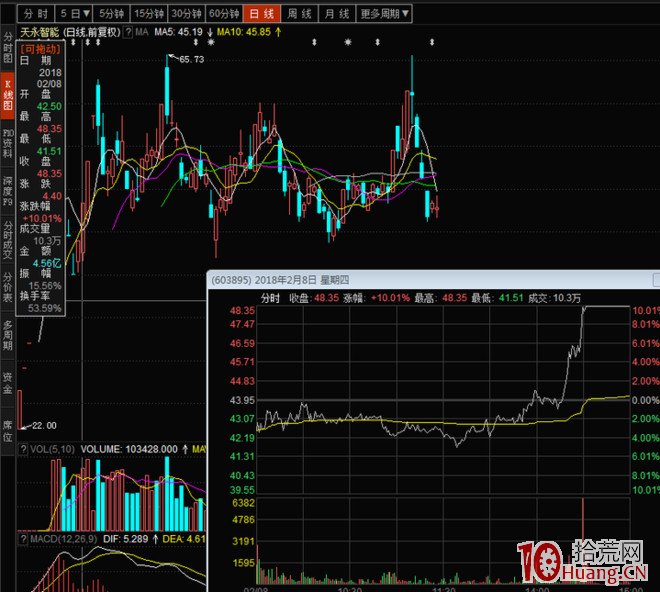Switch to the 周线 period tab
660x592 pixels.
(300, 14)
